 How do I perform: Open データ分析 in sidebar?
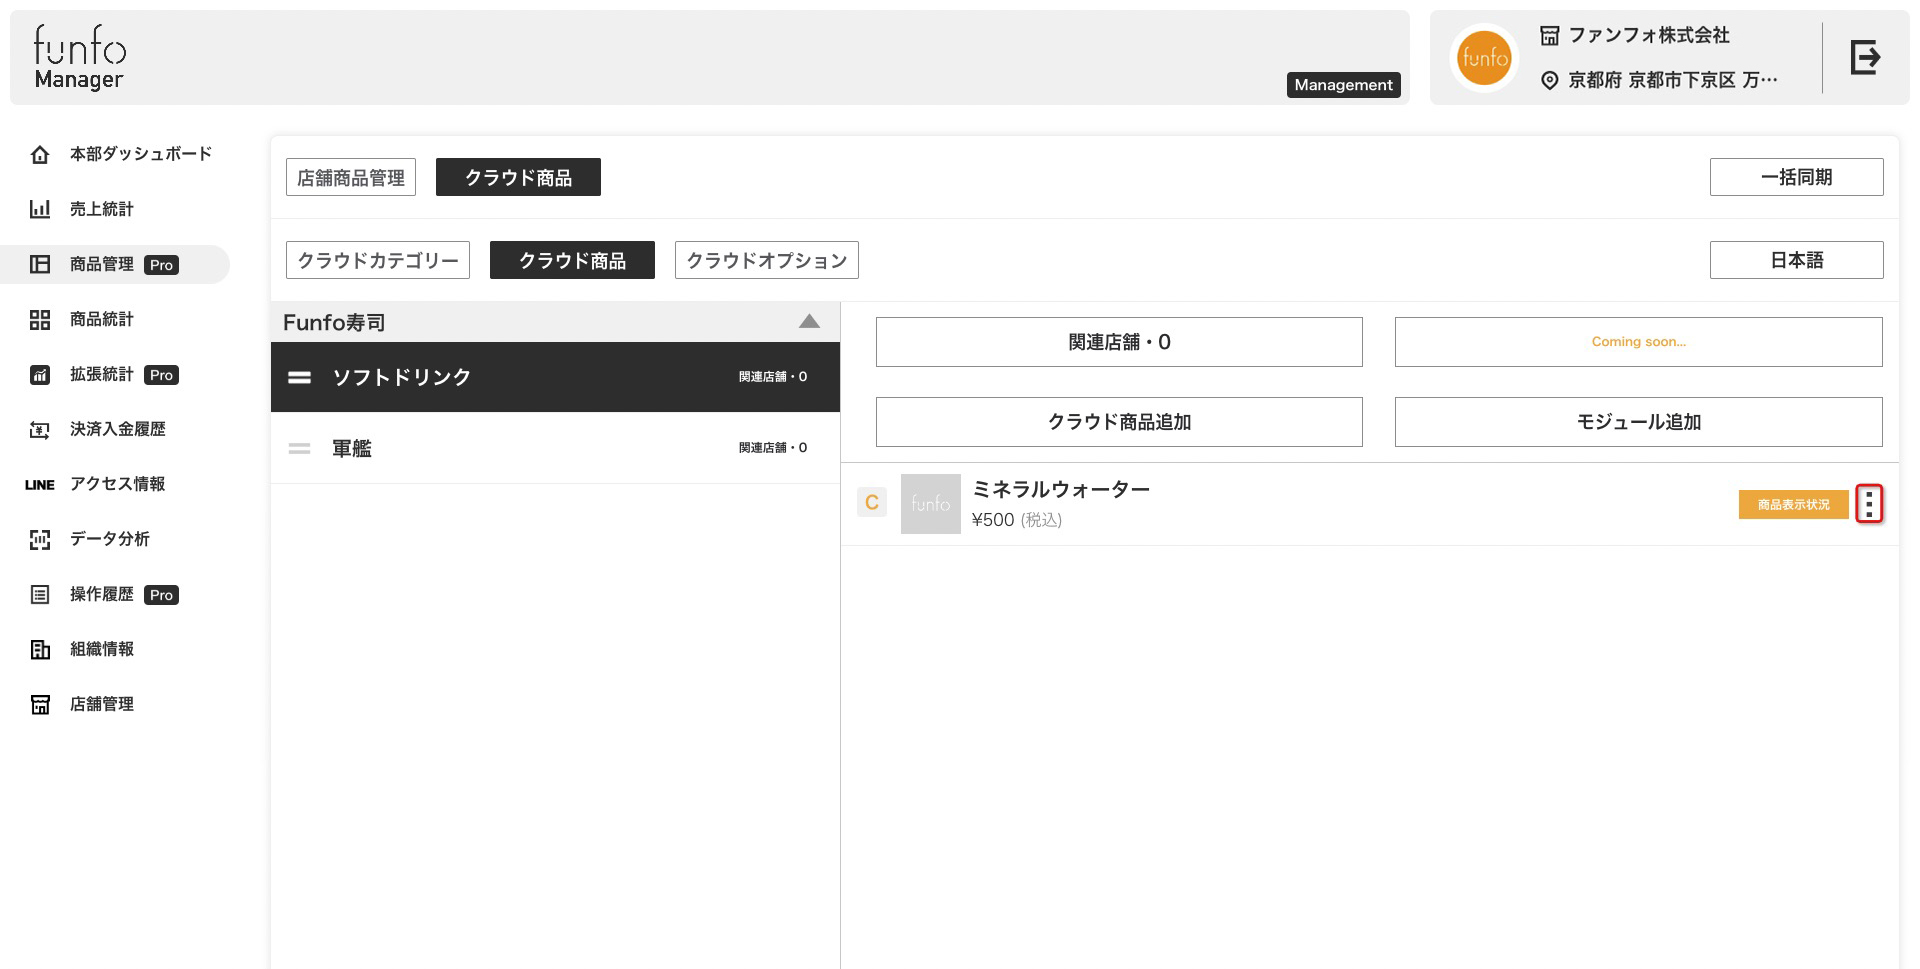[x=110, y=539]
